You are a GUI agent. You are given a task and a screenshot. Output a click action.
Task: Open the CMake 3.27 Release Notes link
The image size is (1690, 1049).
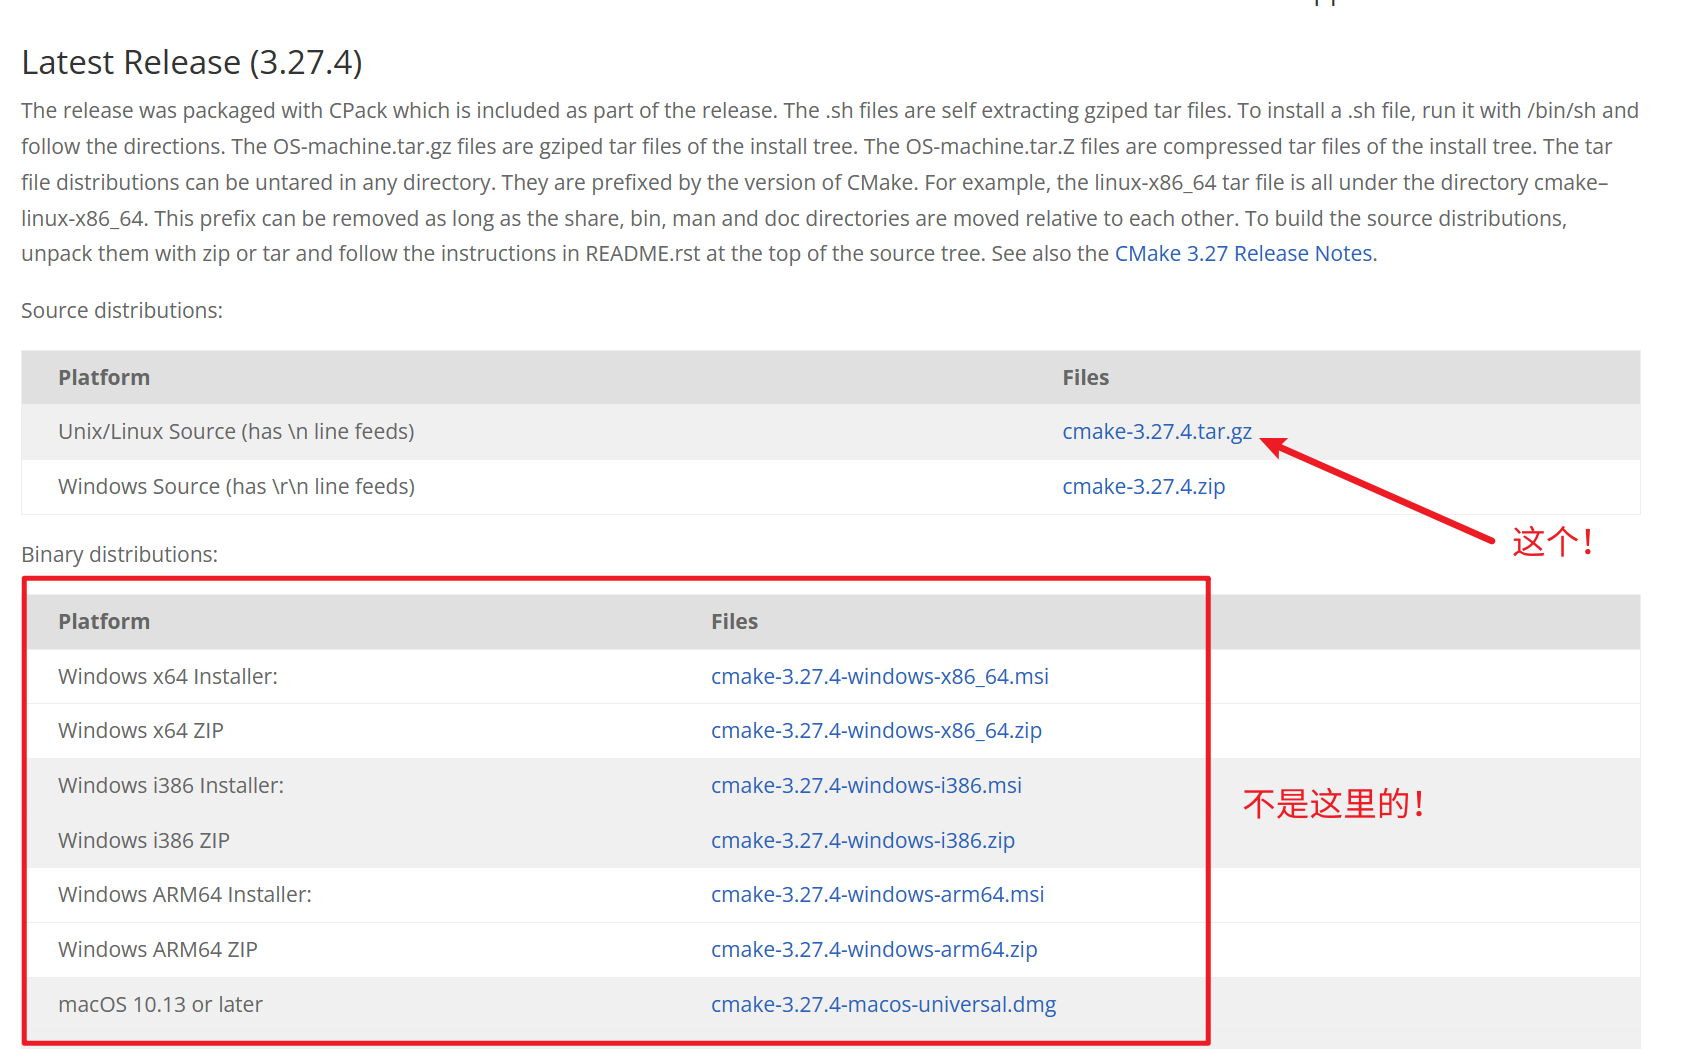1243,254
